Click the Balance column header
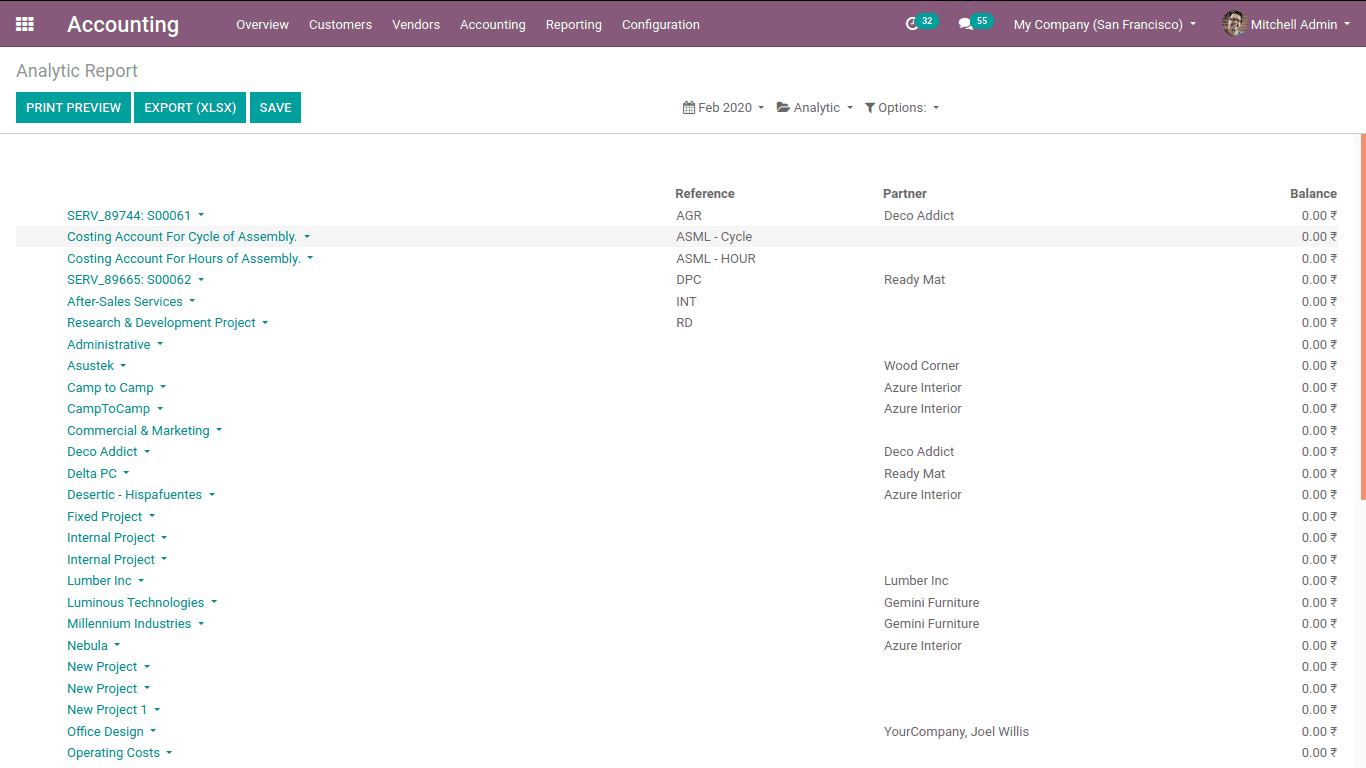Image resolution: width=1366 pixels, height=768 pixels. [1313, 194]
